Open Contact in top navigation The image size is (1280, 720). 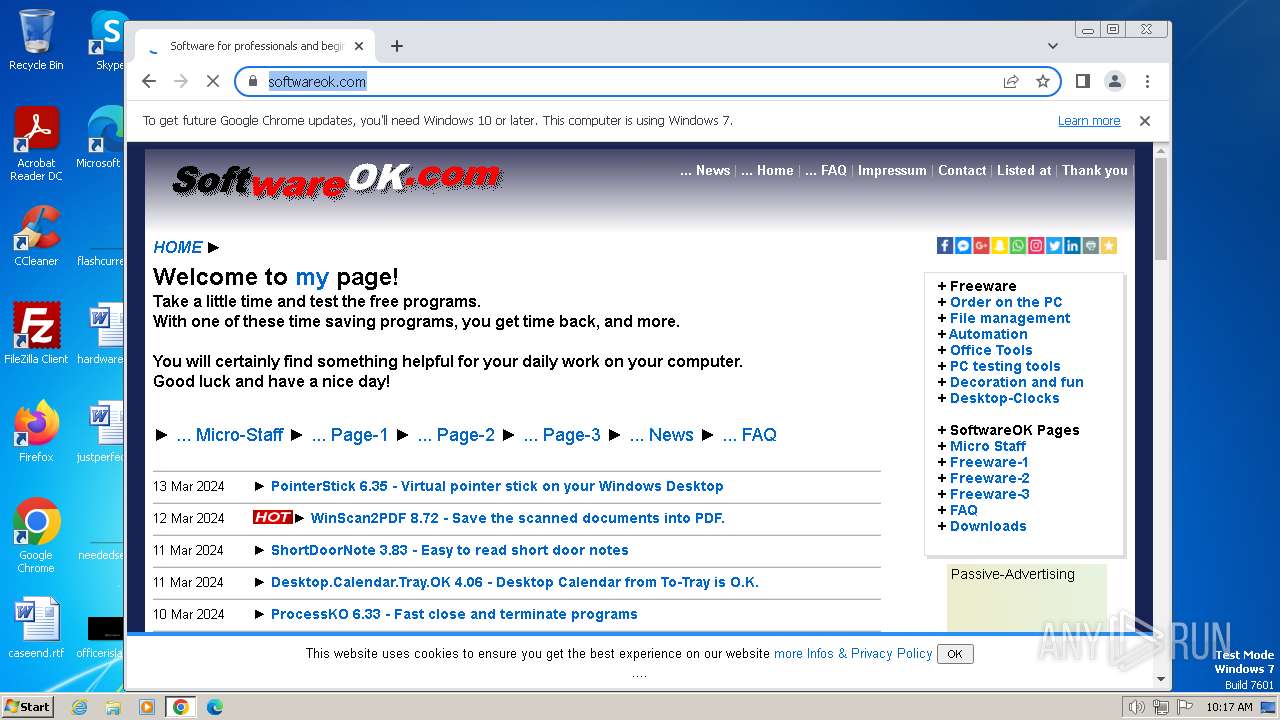pyautogui.click(x=962, y=170)
